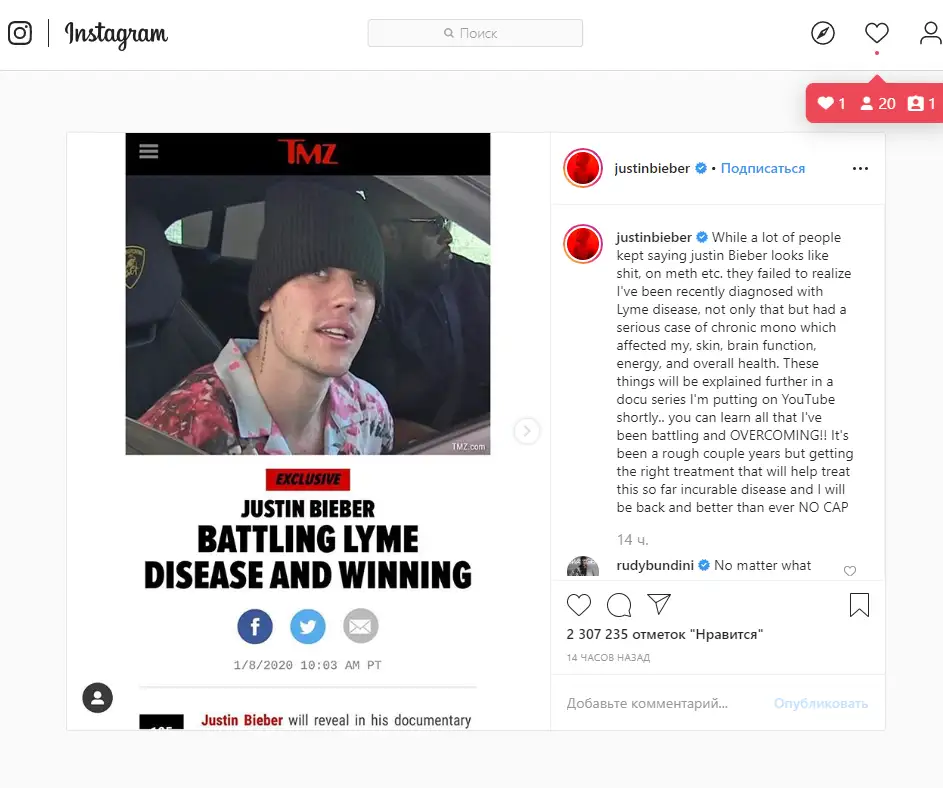
Task: Click the comment speech bubble icon
Action: tap(619, 605)
